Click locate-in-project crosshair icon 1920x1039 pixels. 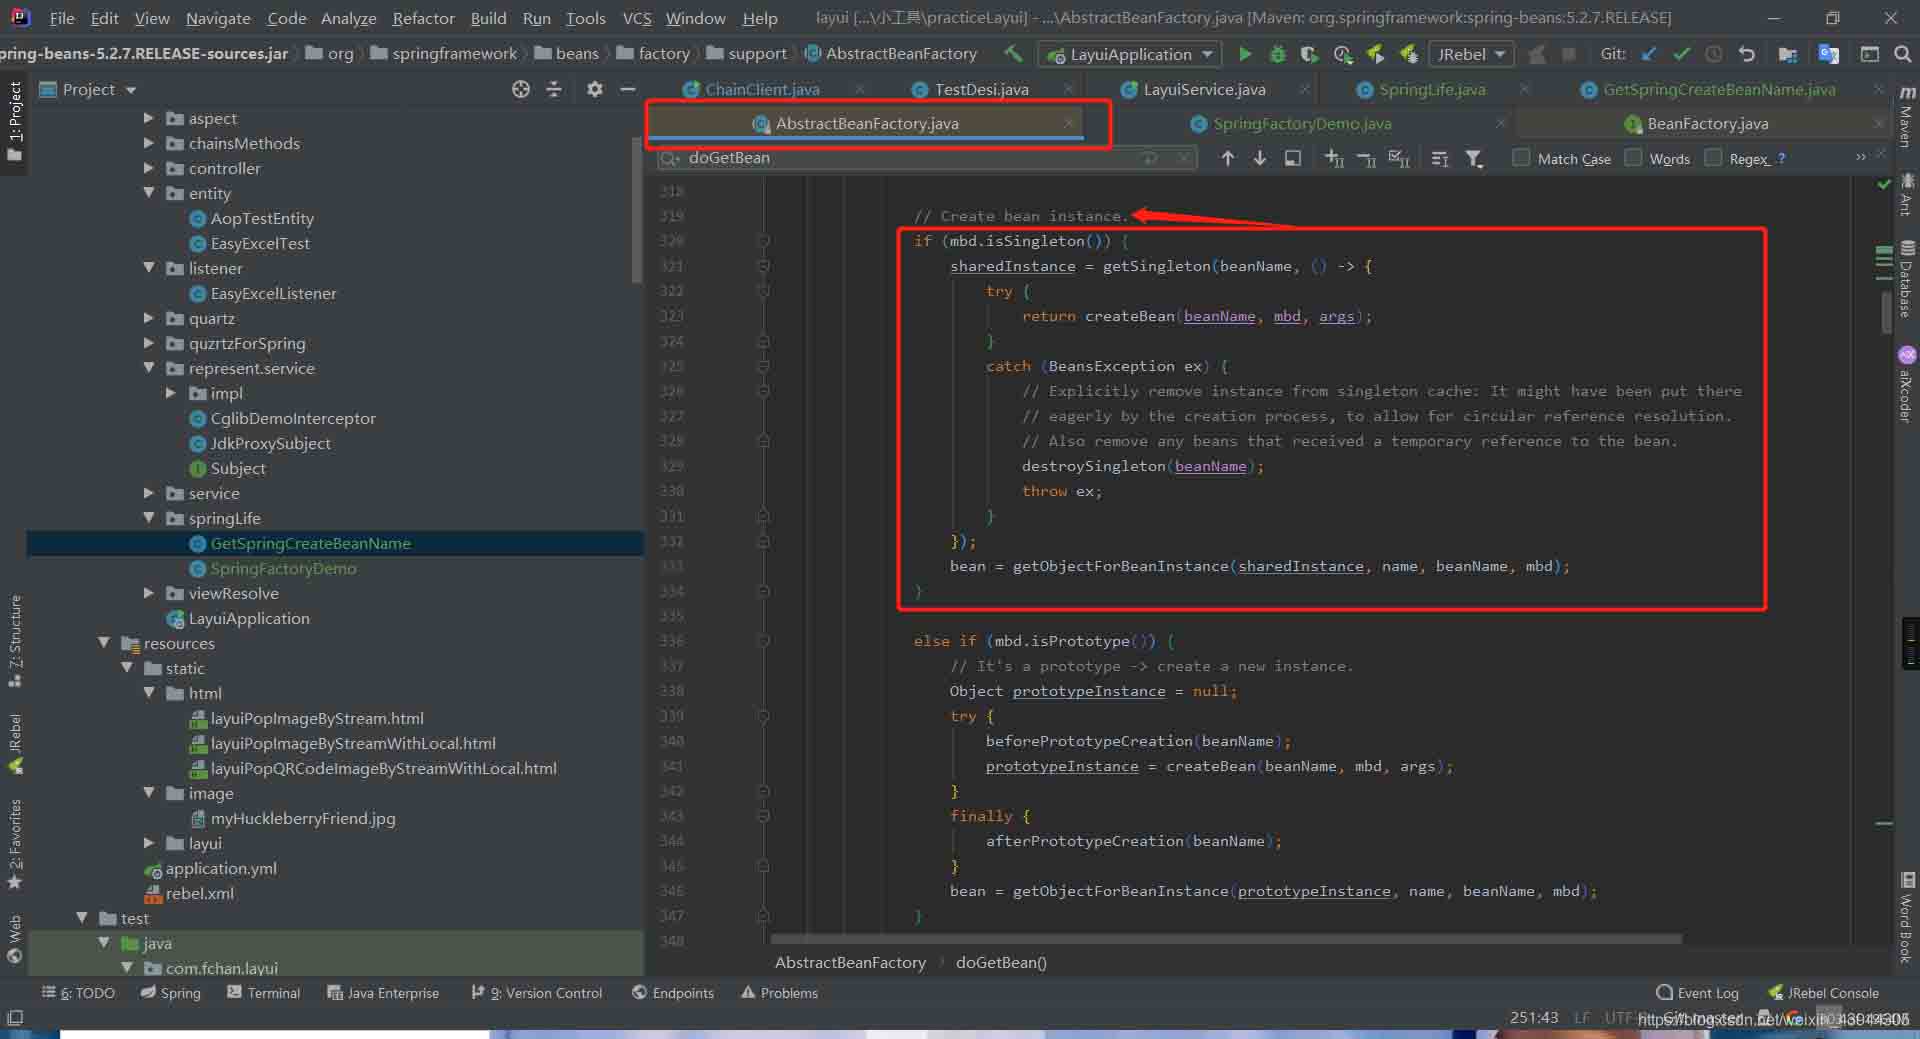click(x=521, y=89)
